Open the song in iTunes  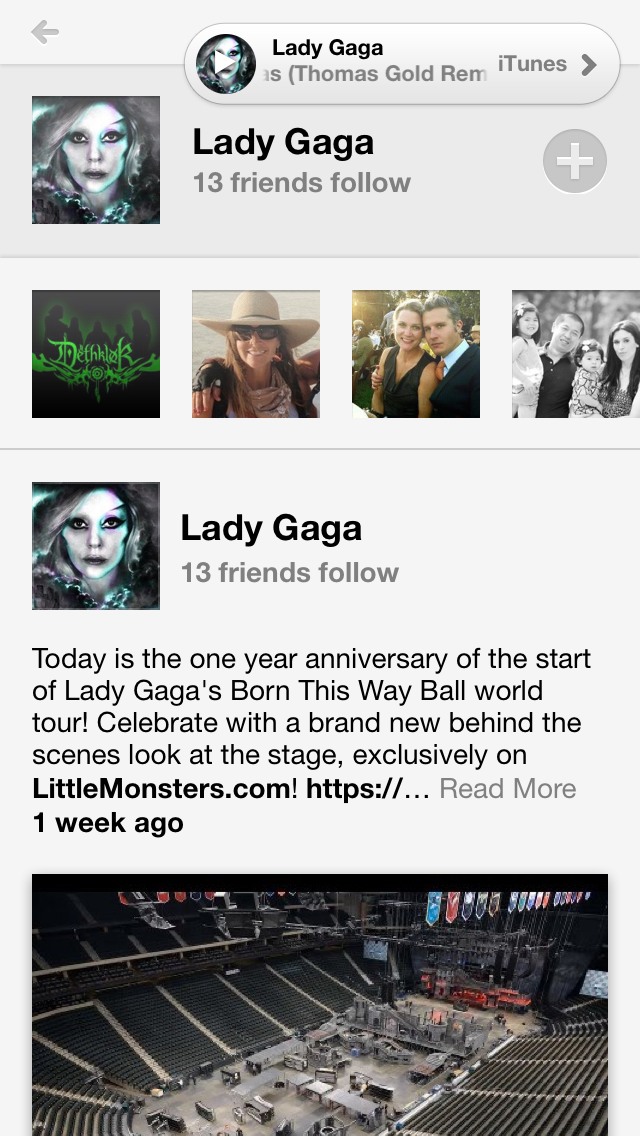click(531, 64)
